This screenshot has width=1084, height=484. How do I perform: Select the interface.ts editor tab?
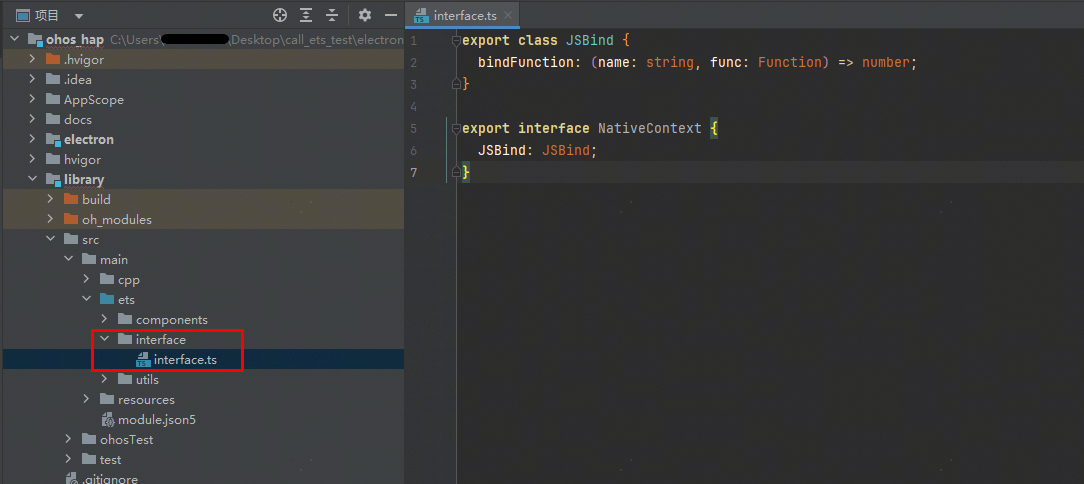[462, 15]
